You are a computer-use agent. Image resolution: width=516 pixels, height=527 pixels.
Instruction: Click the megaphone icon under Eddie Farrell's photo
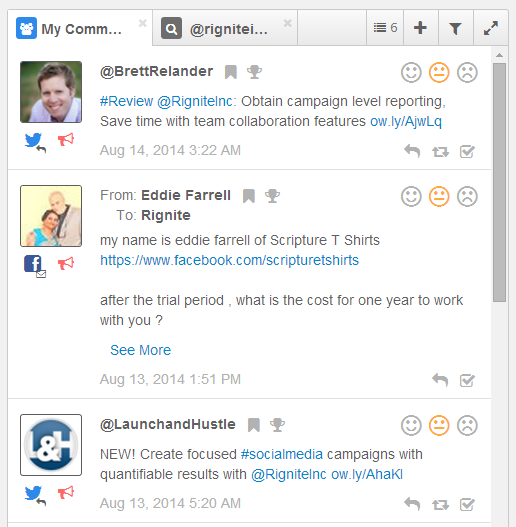66,263
